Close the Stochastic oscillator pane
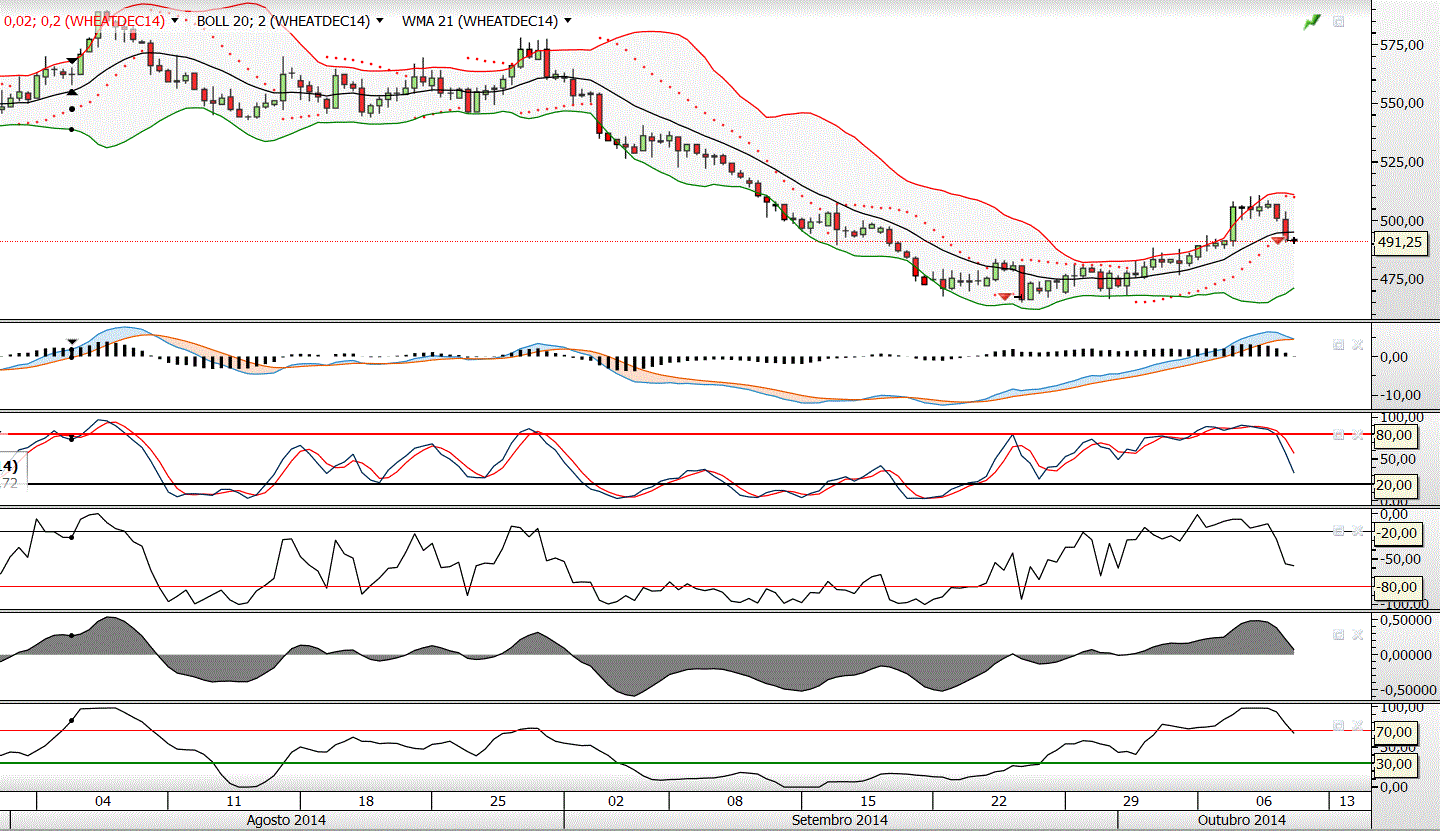Viewport: 1440px width, 831px height. pyautogui.click(x=1357, y=434)
